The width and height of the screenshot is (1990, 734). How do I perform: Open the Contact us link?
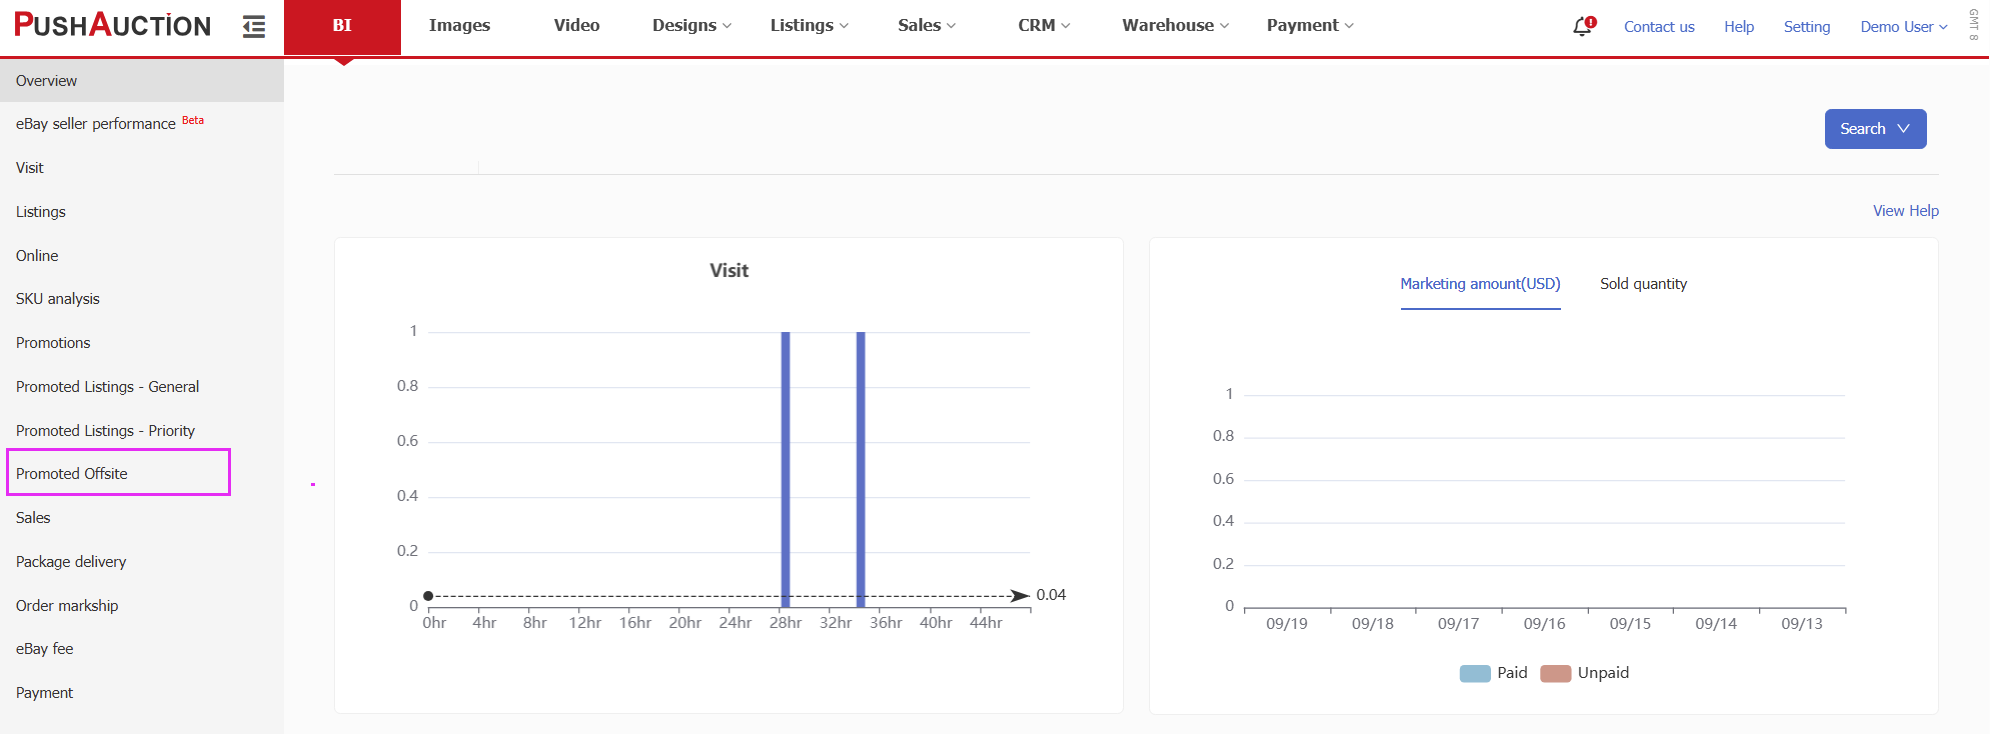point(1658,27)
